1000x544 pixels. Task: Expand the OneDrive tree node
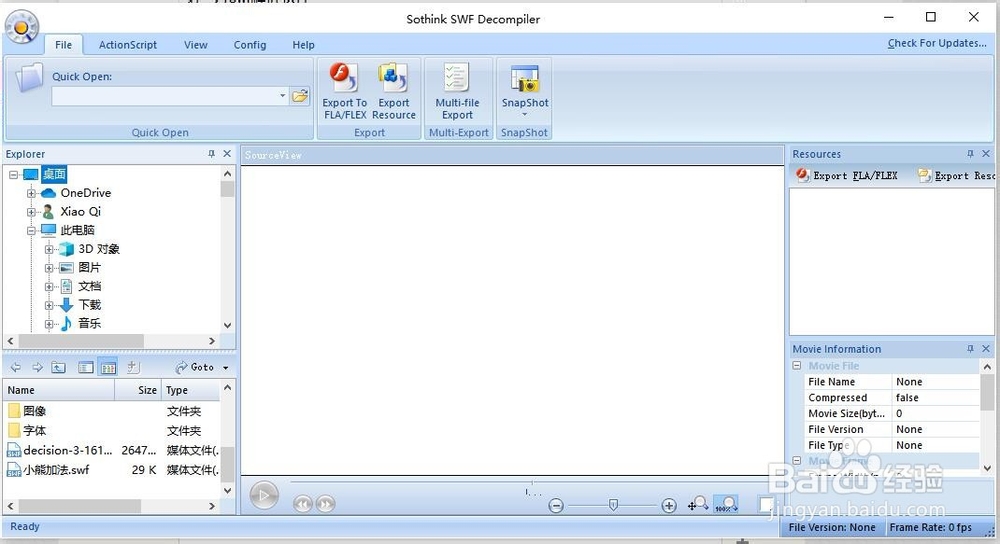[x=31, y=193]
